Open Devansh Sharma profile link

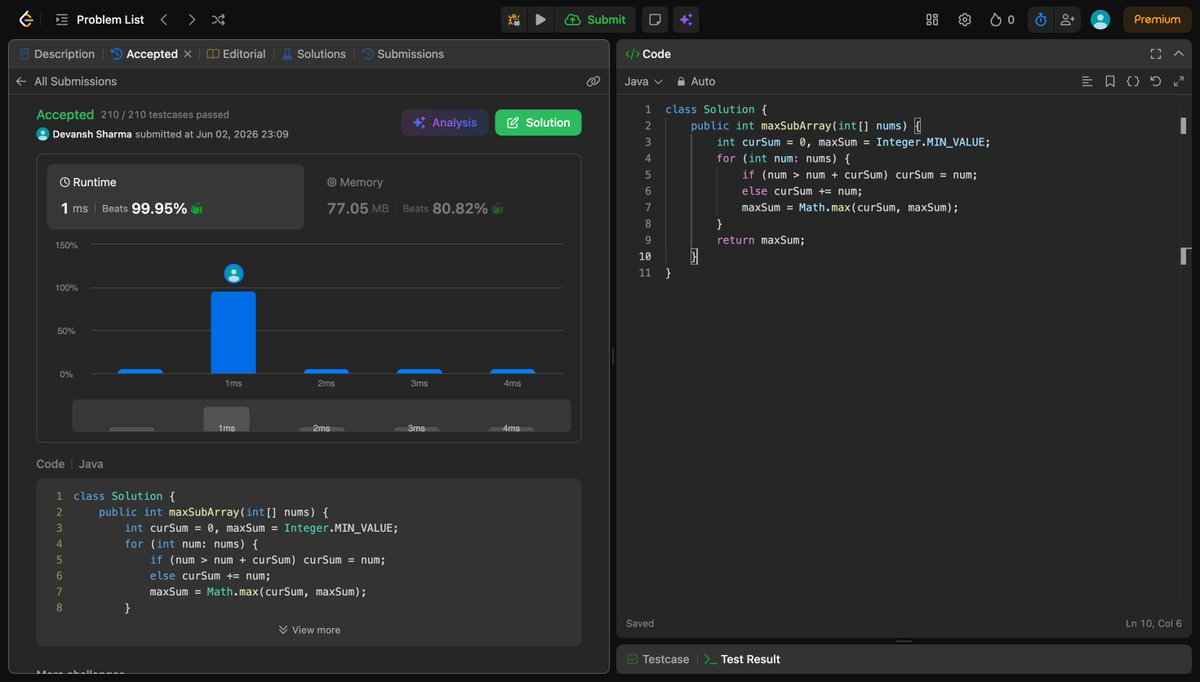point(92,134)
